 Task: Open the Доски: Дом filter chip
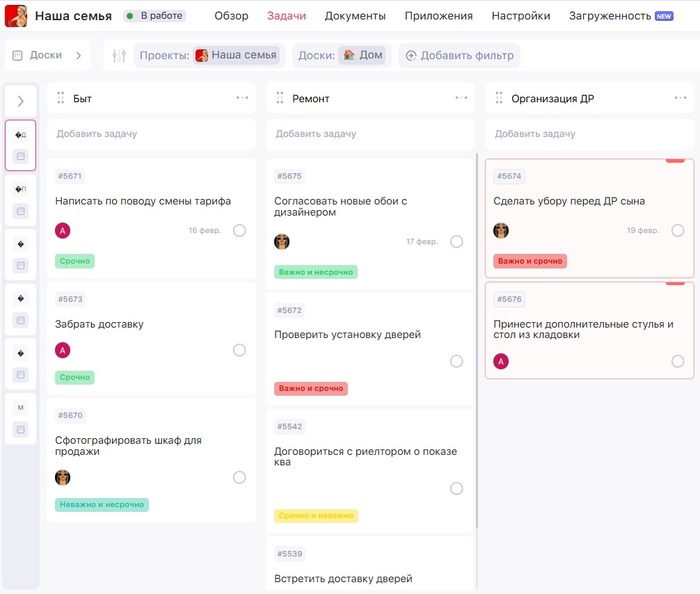pyautogui.click(x=340, y=56)
